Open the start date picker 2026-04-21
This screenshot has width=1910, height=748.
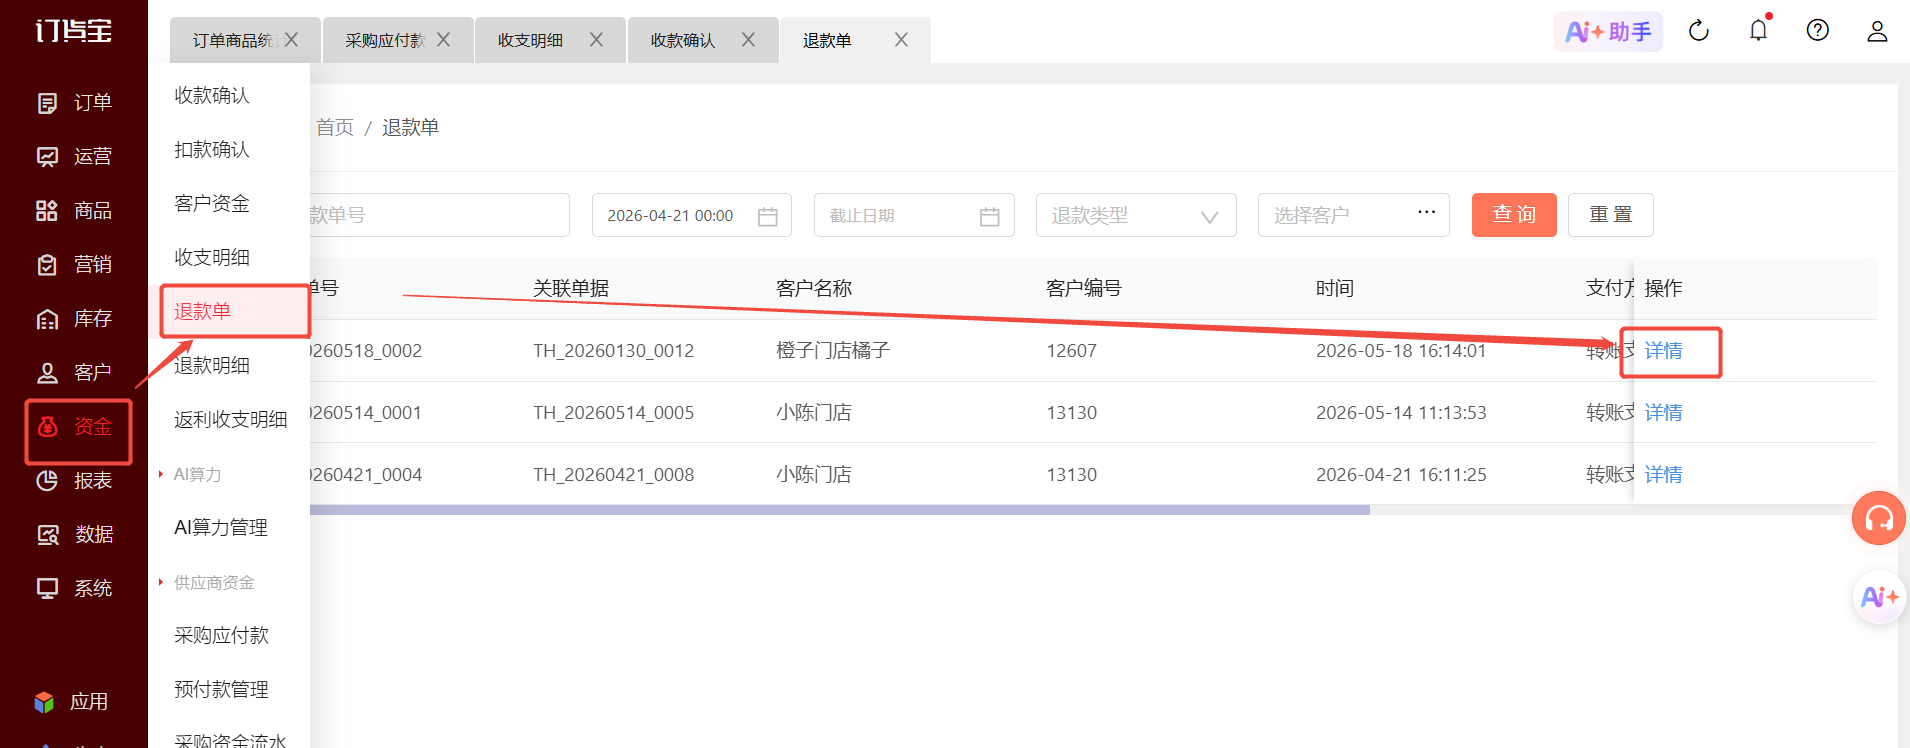[692, 215]
